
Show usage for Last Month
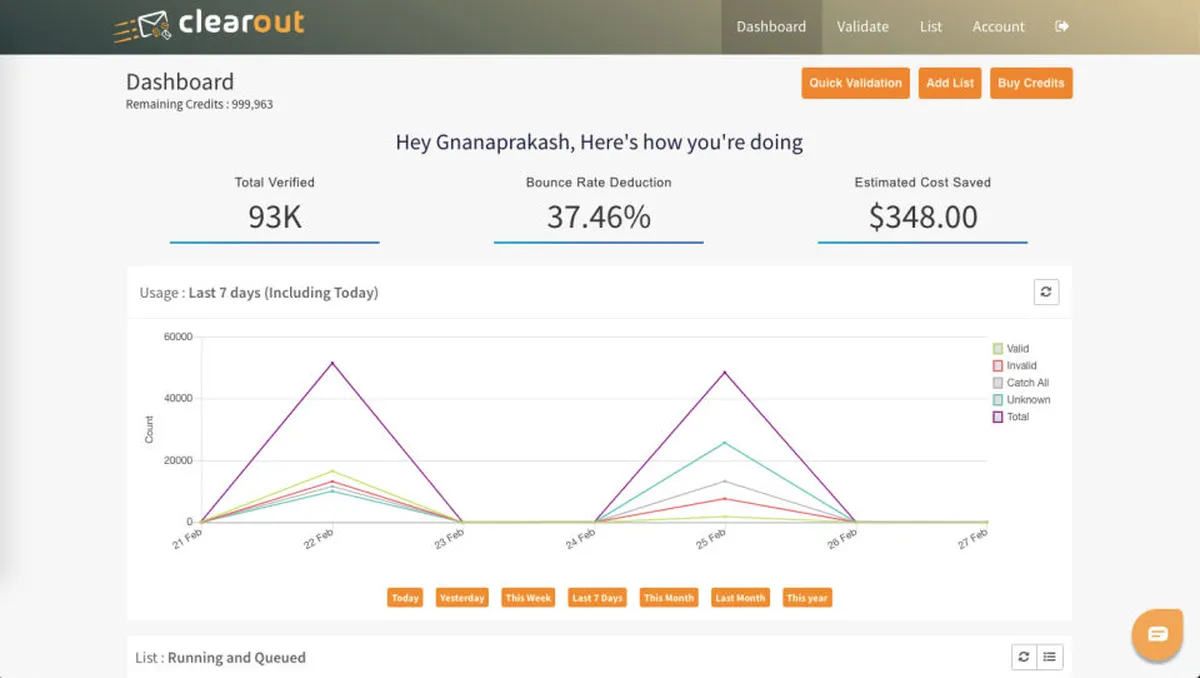(x=740, y=598)
